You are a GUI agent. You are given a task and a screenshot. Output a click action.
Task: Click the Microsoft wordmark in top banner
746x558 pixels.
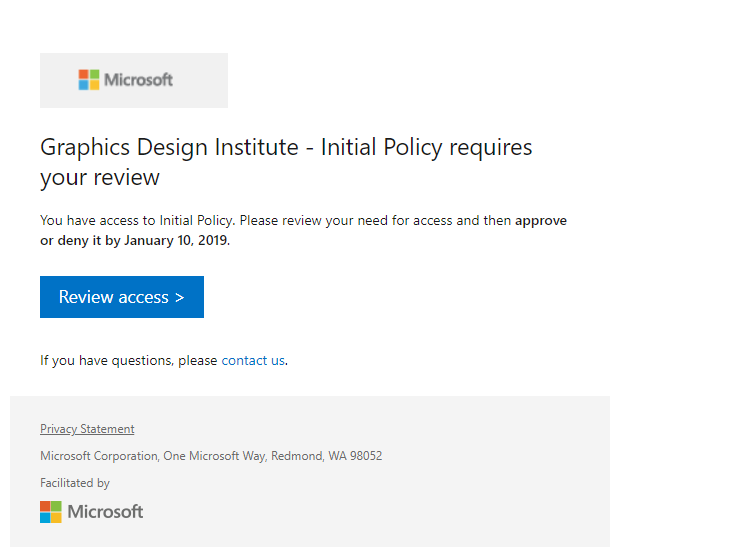[138, 80]
